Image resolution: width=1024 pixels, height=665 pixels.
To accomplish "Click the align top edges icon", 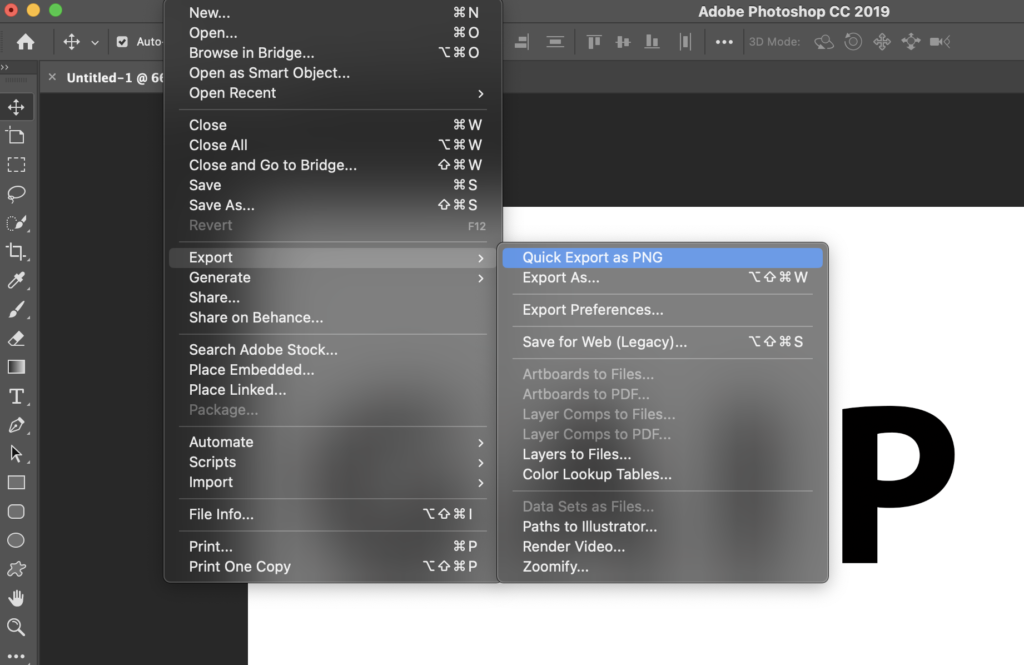I will pyautogui.click(x=593, y=42).
